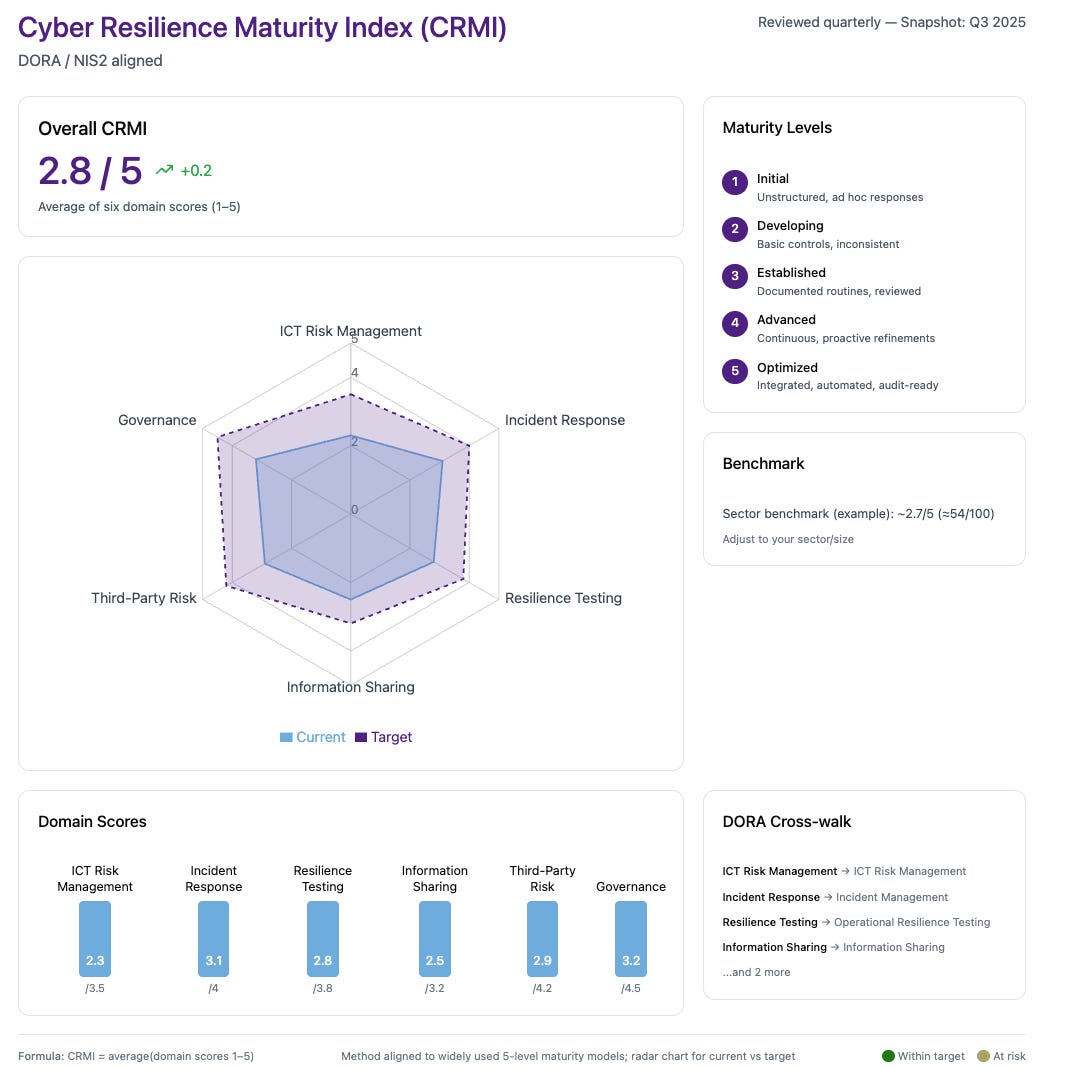This screenshot has width=1073, height=1069.
Task: Click the ICT Risk Management 2.3 bar
Action: pos(94,938)
